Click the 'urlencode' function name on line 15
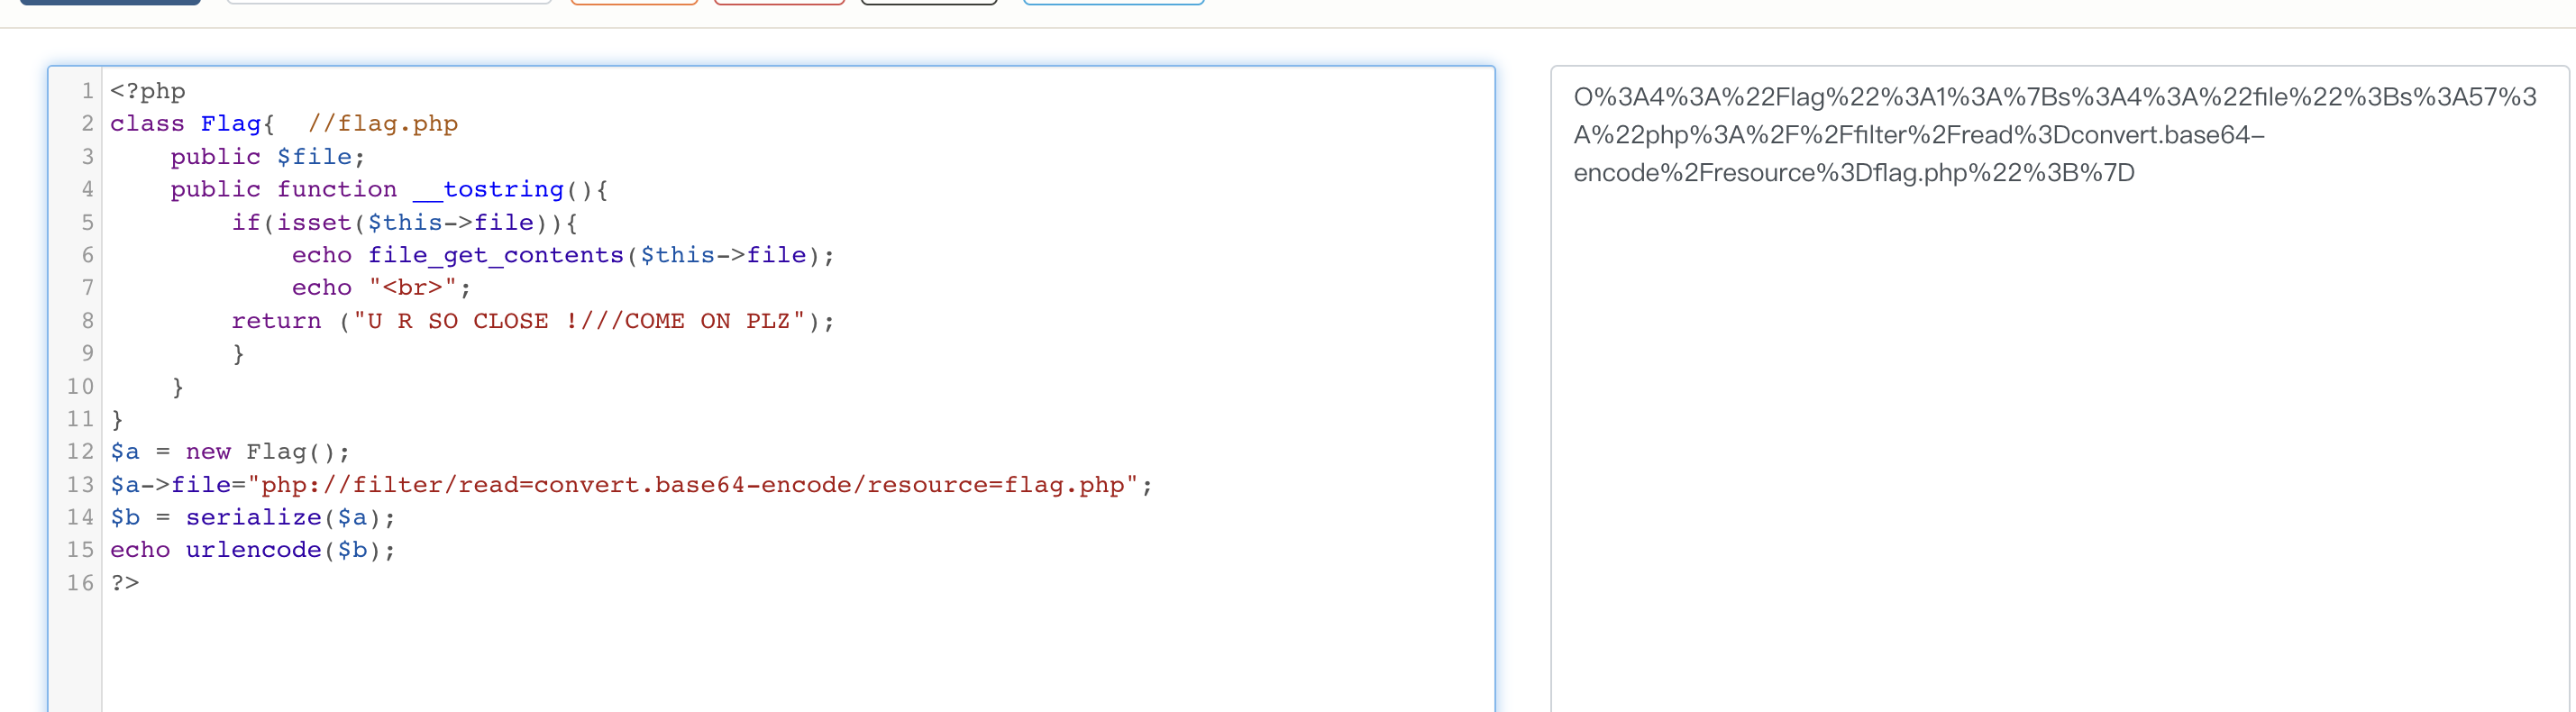Image resolution: width=2576 pixels, height=712 pixels. click(253, 550)
